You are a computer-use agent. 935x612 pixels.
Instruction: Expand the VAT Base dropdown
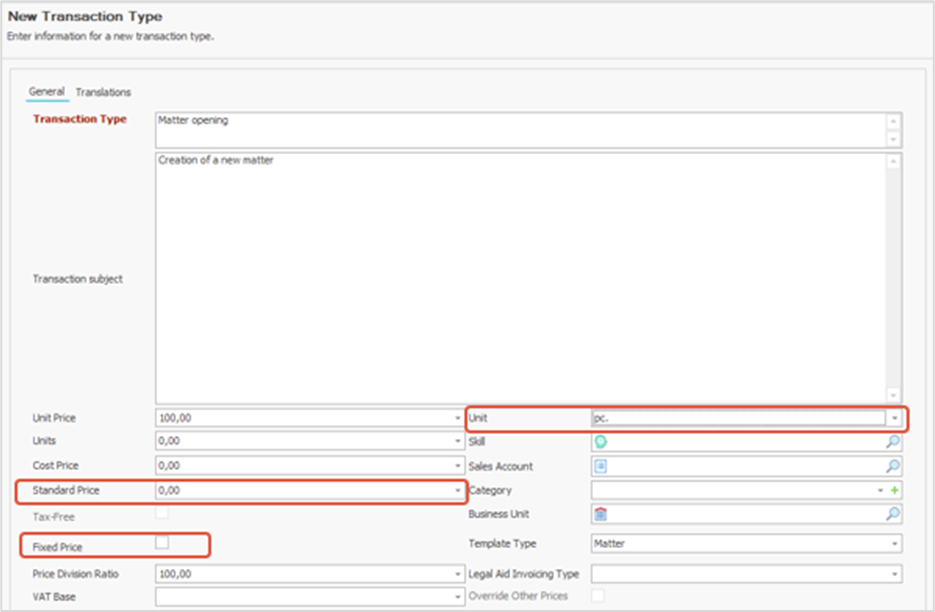458,597
